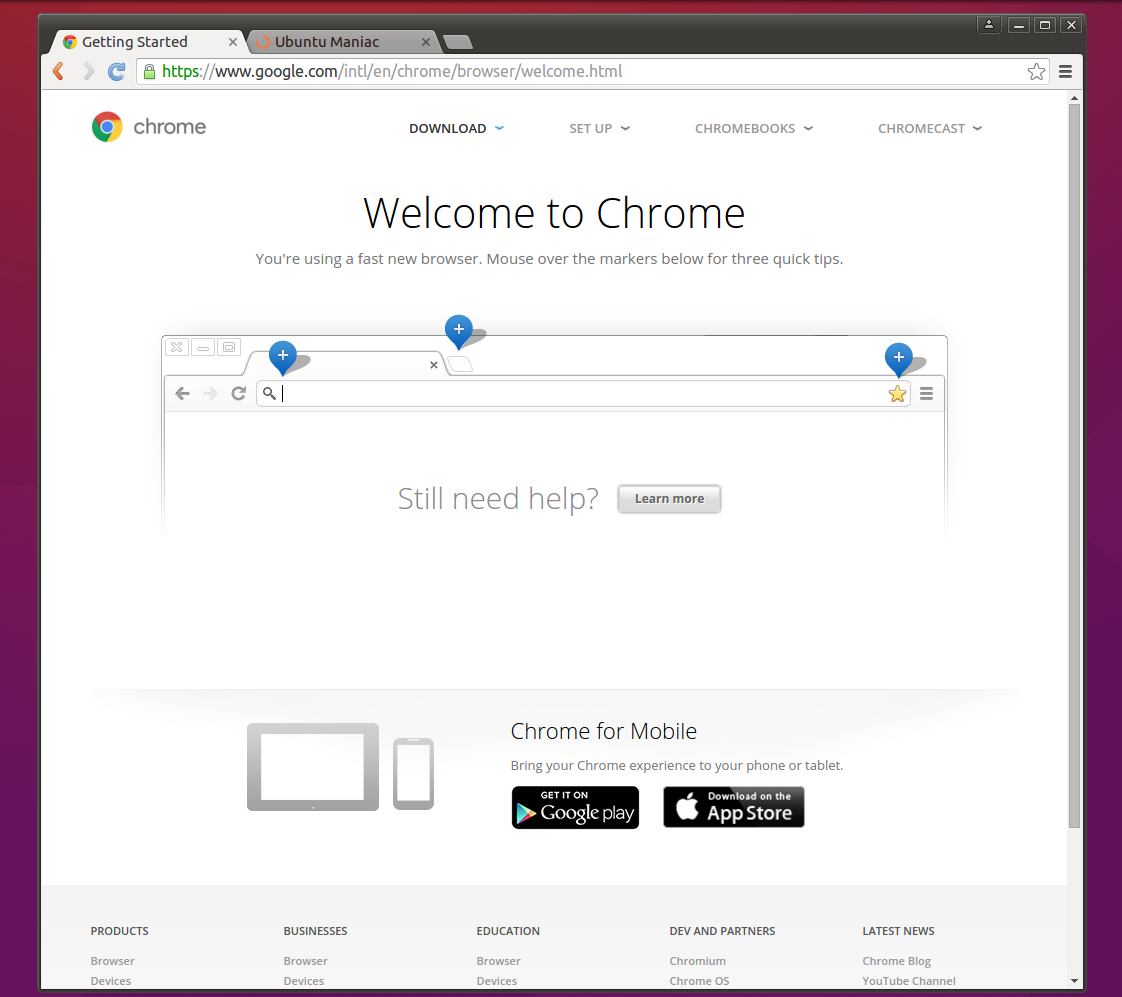Viewport: 1122px width, 997px height.
Task: Click the Welcome to Chrome heading
Action: pyautogui.click(x=554, y=213)
